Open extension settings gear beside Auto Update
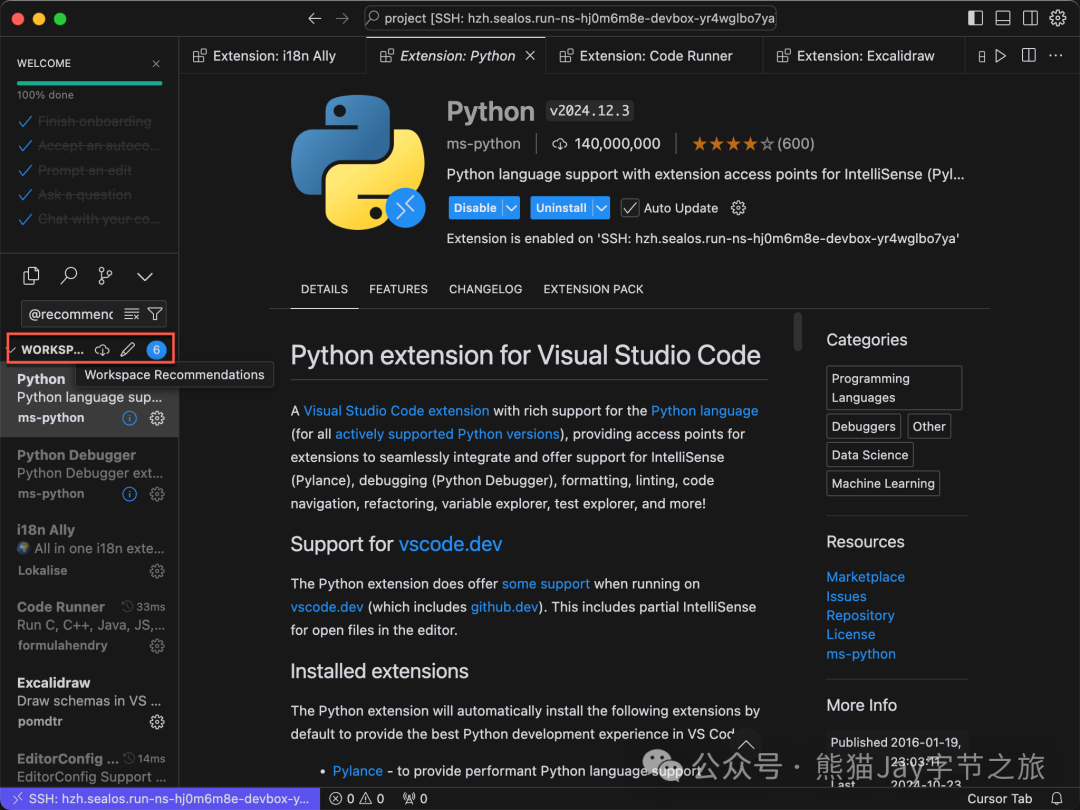 738,208
